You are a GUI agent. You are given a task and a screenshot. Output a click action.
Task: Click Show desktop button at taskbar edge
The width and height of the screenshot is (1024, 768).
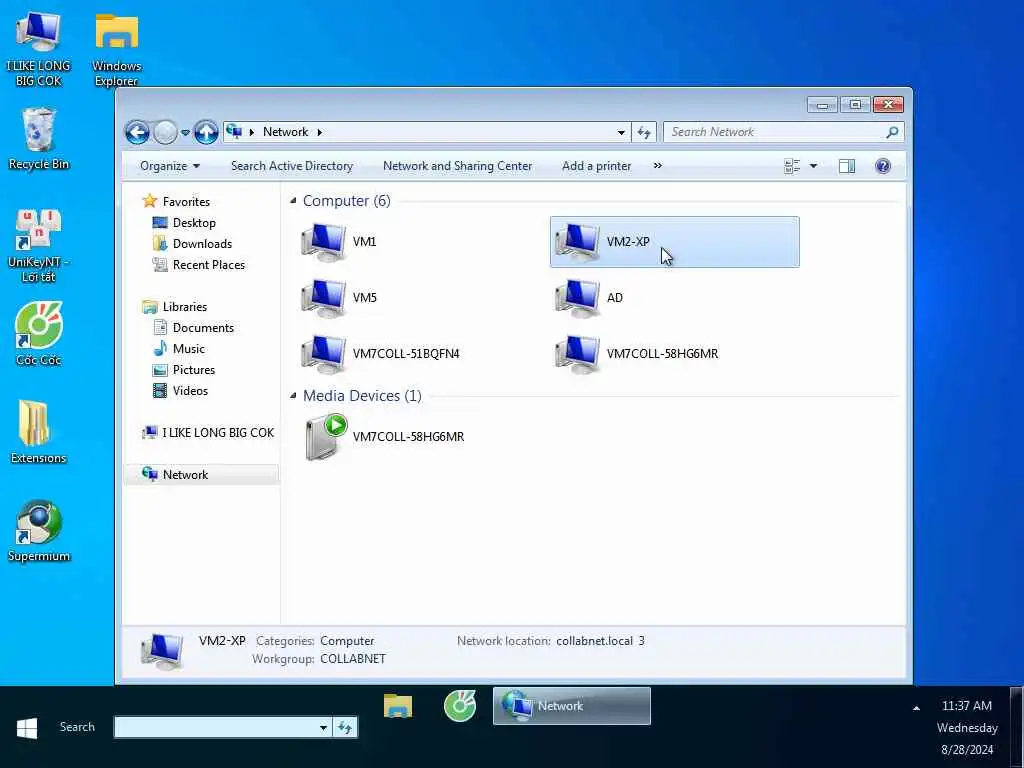pos(1017,727)
